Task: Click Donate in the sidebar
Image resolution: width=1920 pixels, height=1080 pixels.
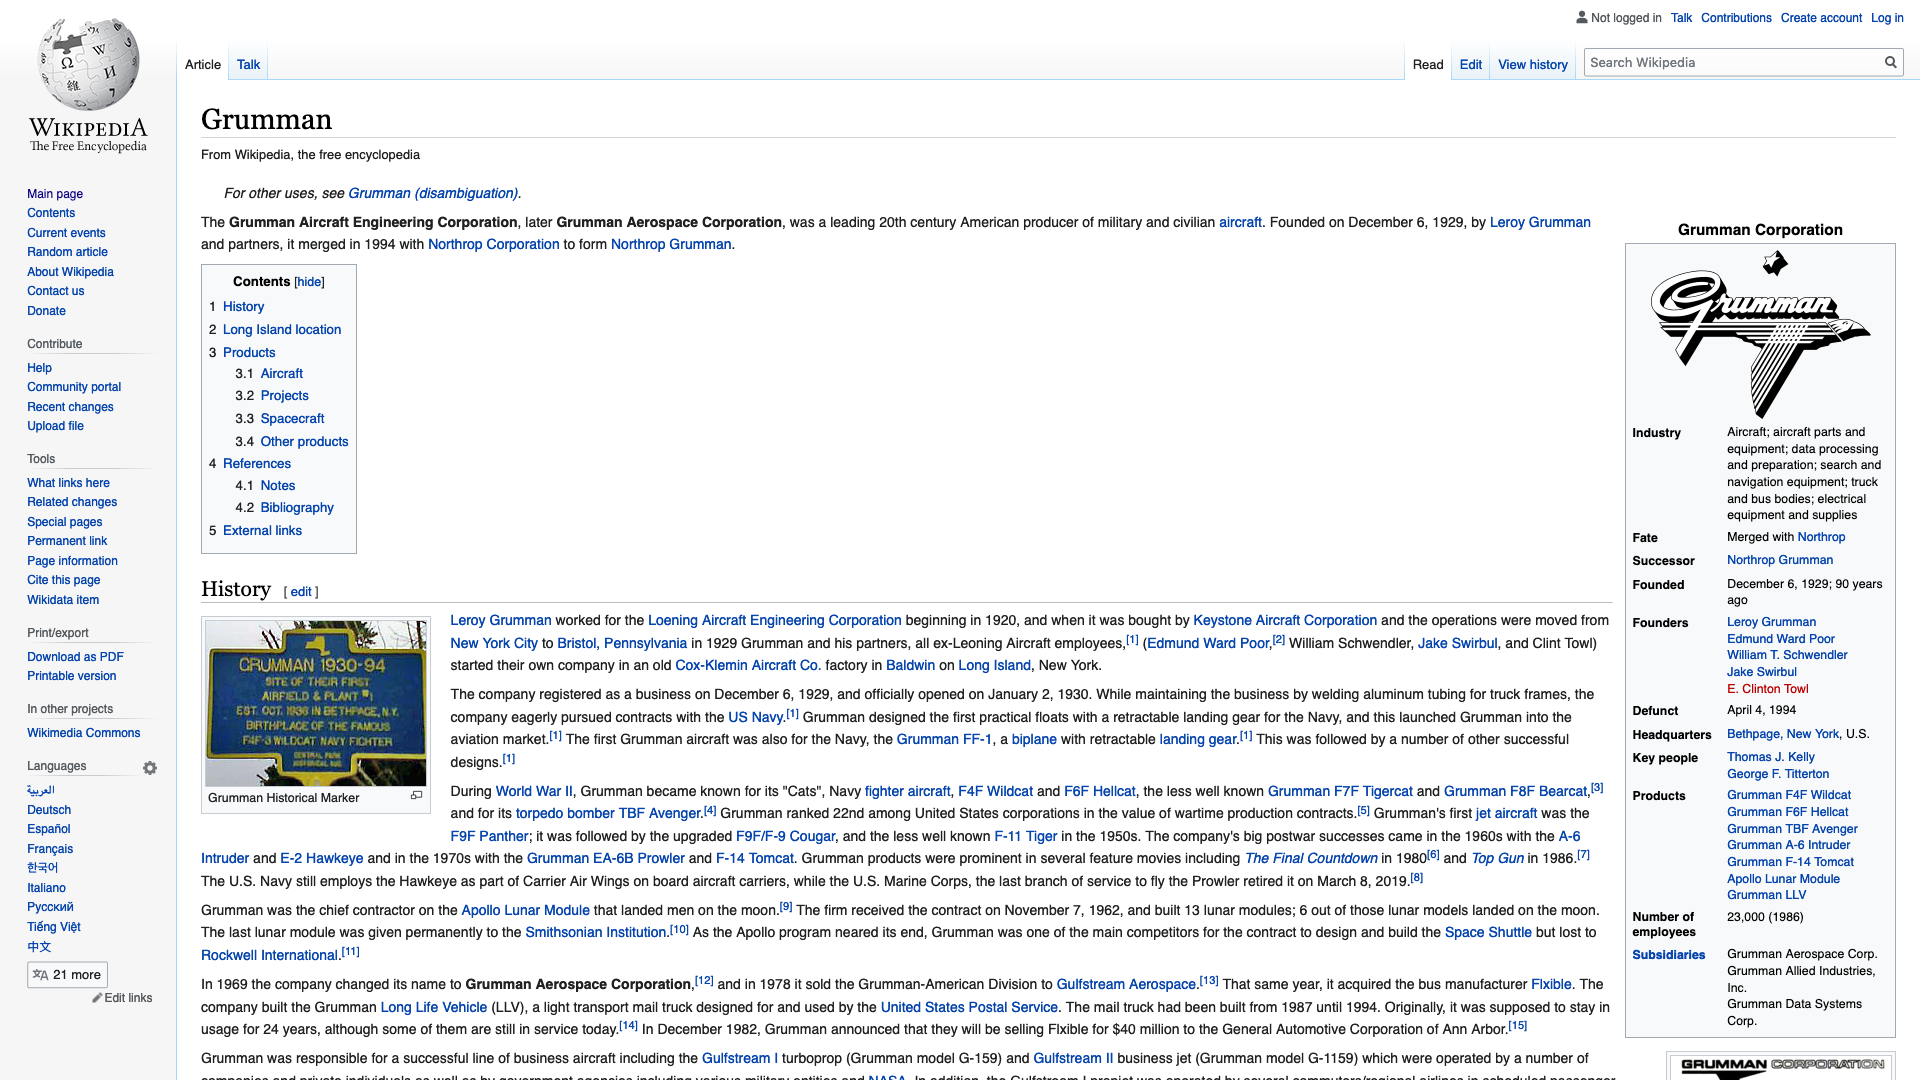Action: pyautogui.click(x=46, y=311)
